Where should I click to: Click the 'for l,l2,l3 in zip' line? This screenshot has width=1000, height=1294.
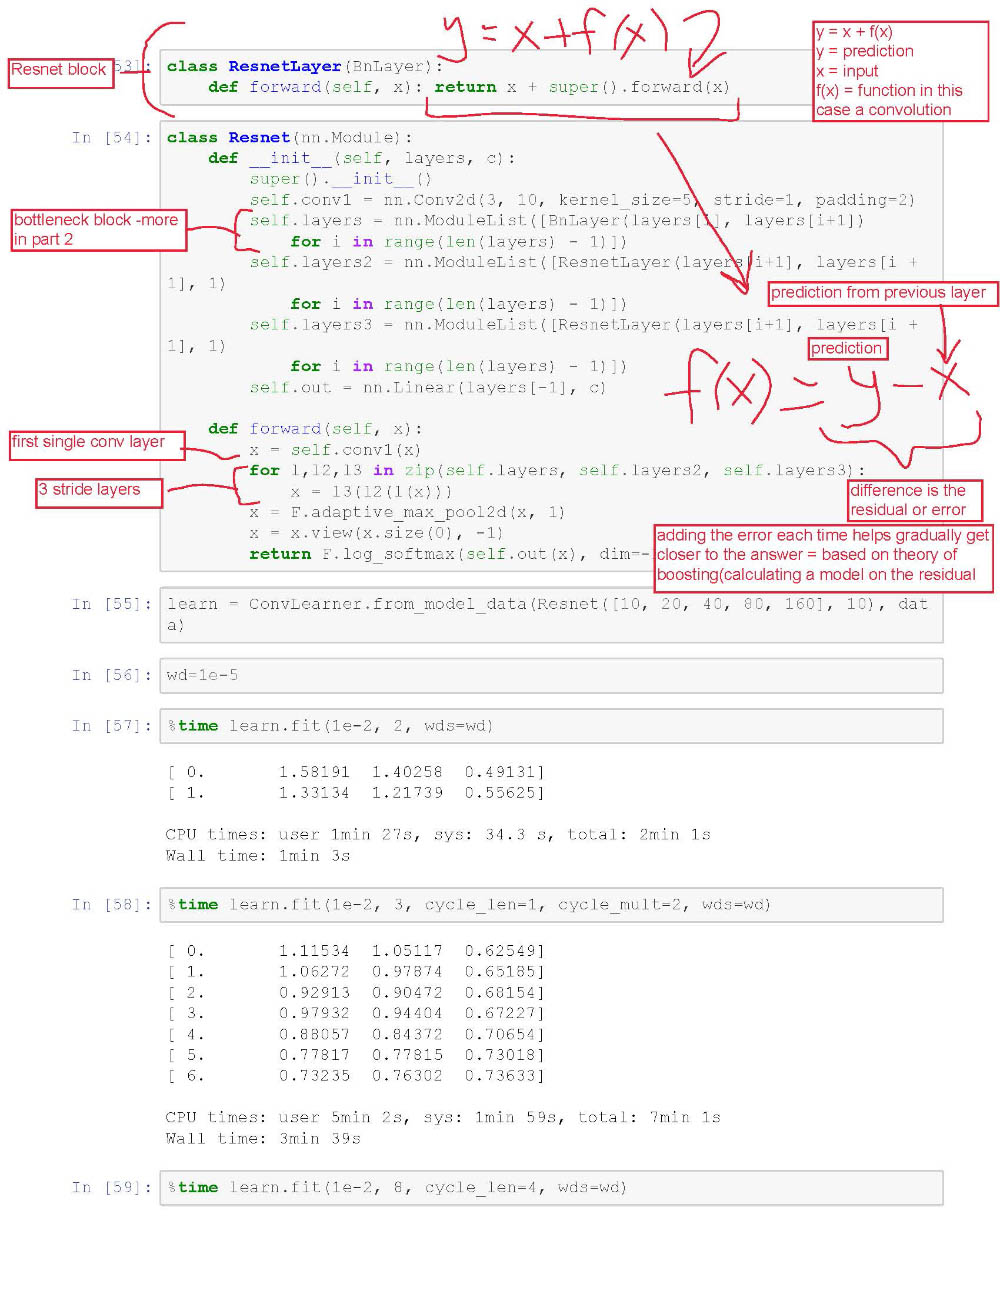[x=557, y=470]
